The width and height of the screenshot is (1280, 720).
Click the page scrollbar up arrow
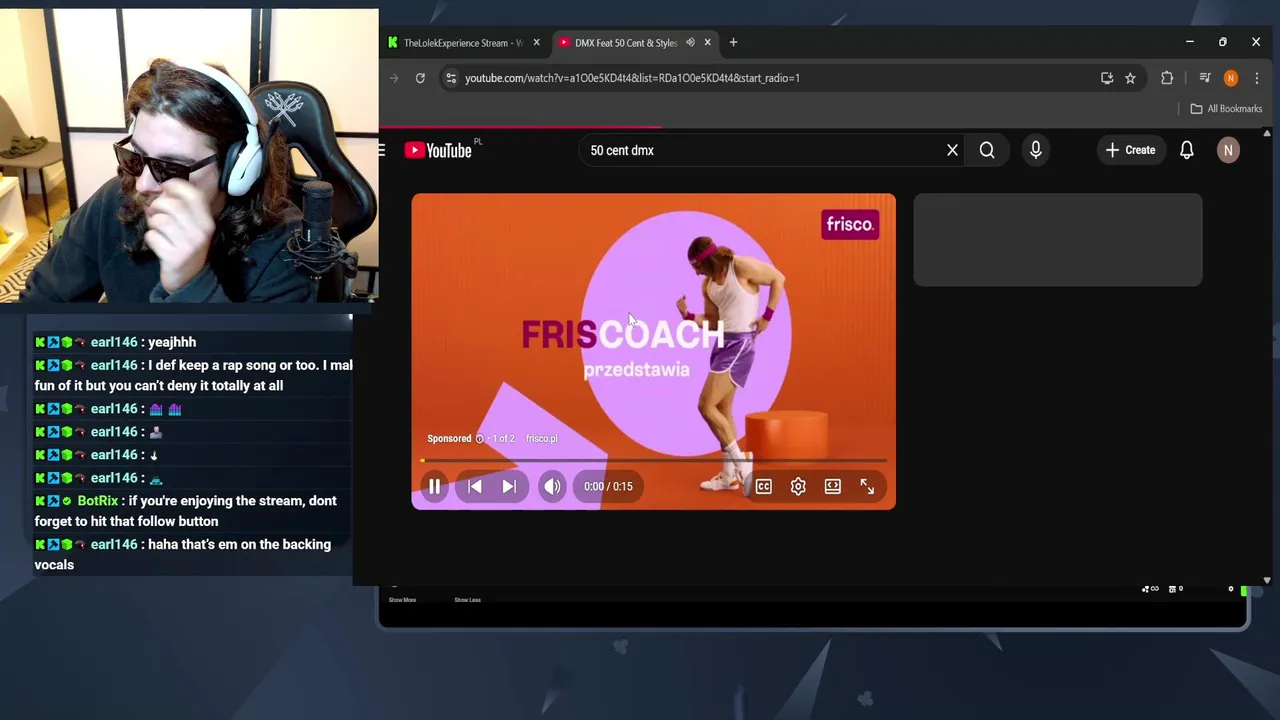point(1267,133)
